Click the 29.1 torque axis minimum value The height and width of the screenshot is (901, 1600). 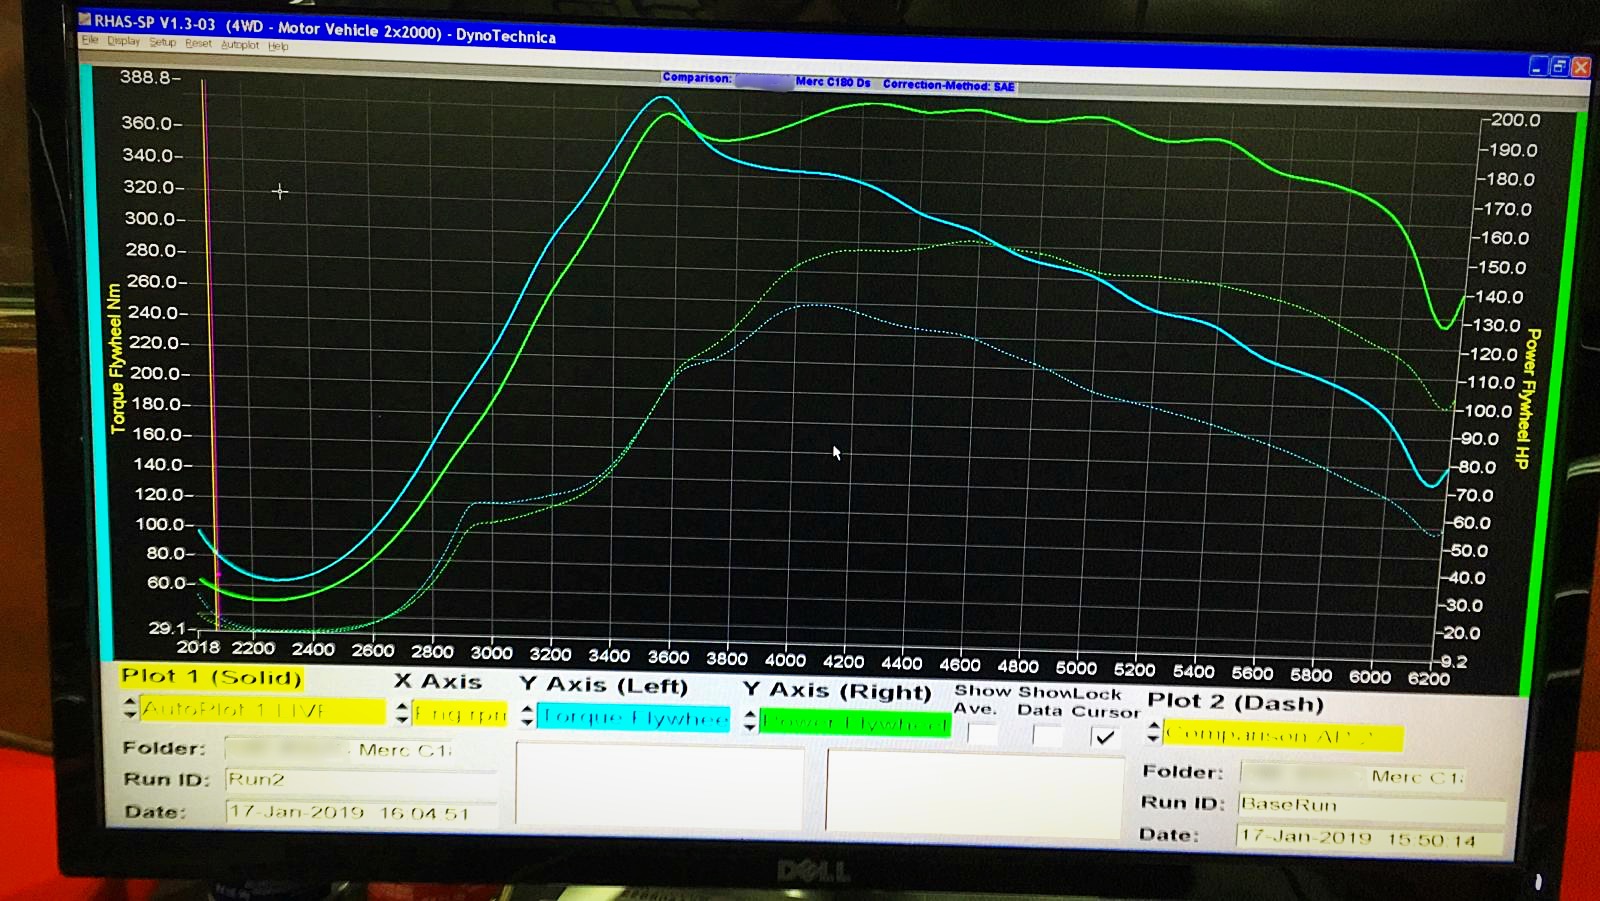(167, 628)
